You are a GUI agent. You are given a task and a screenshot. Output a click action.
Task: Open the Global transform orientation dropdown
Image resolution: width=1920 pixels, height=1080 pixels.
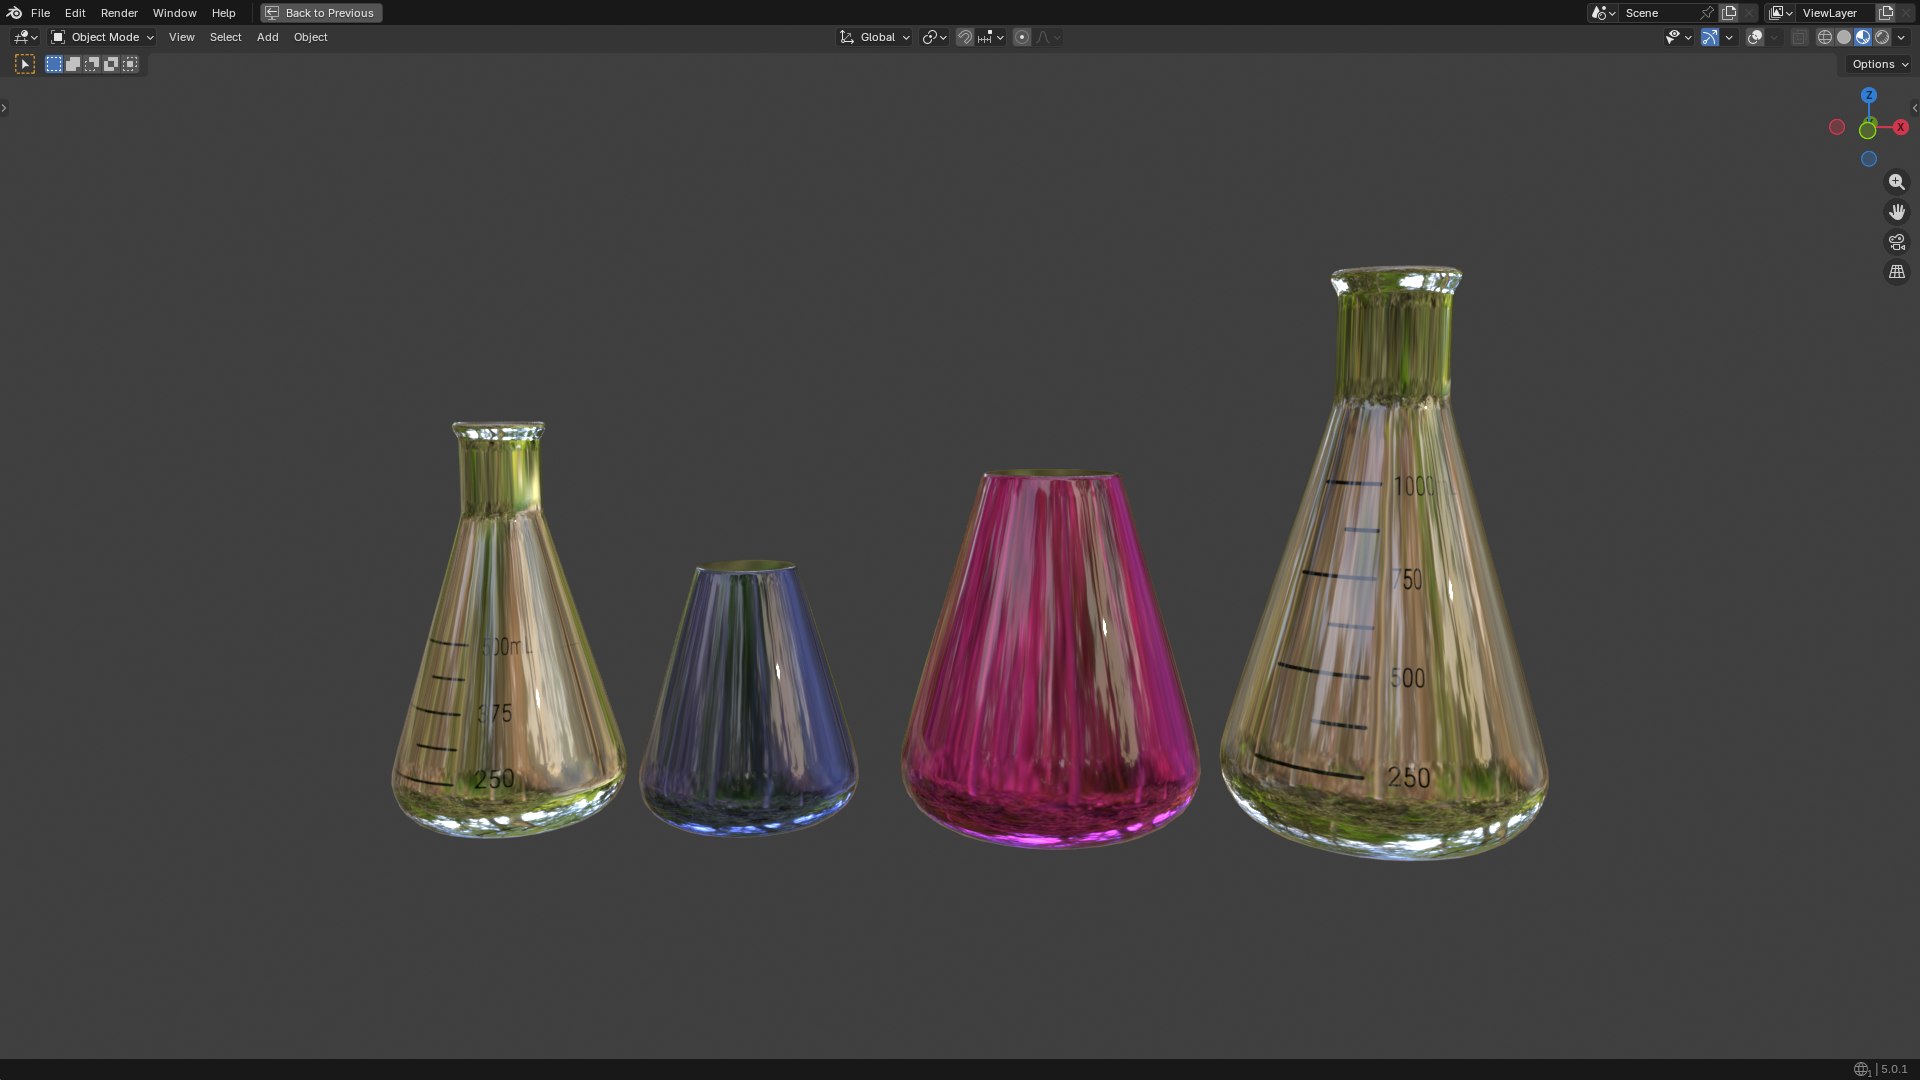pyautogui.click(x=875, y=37)
